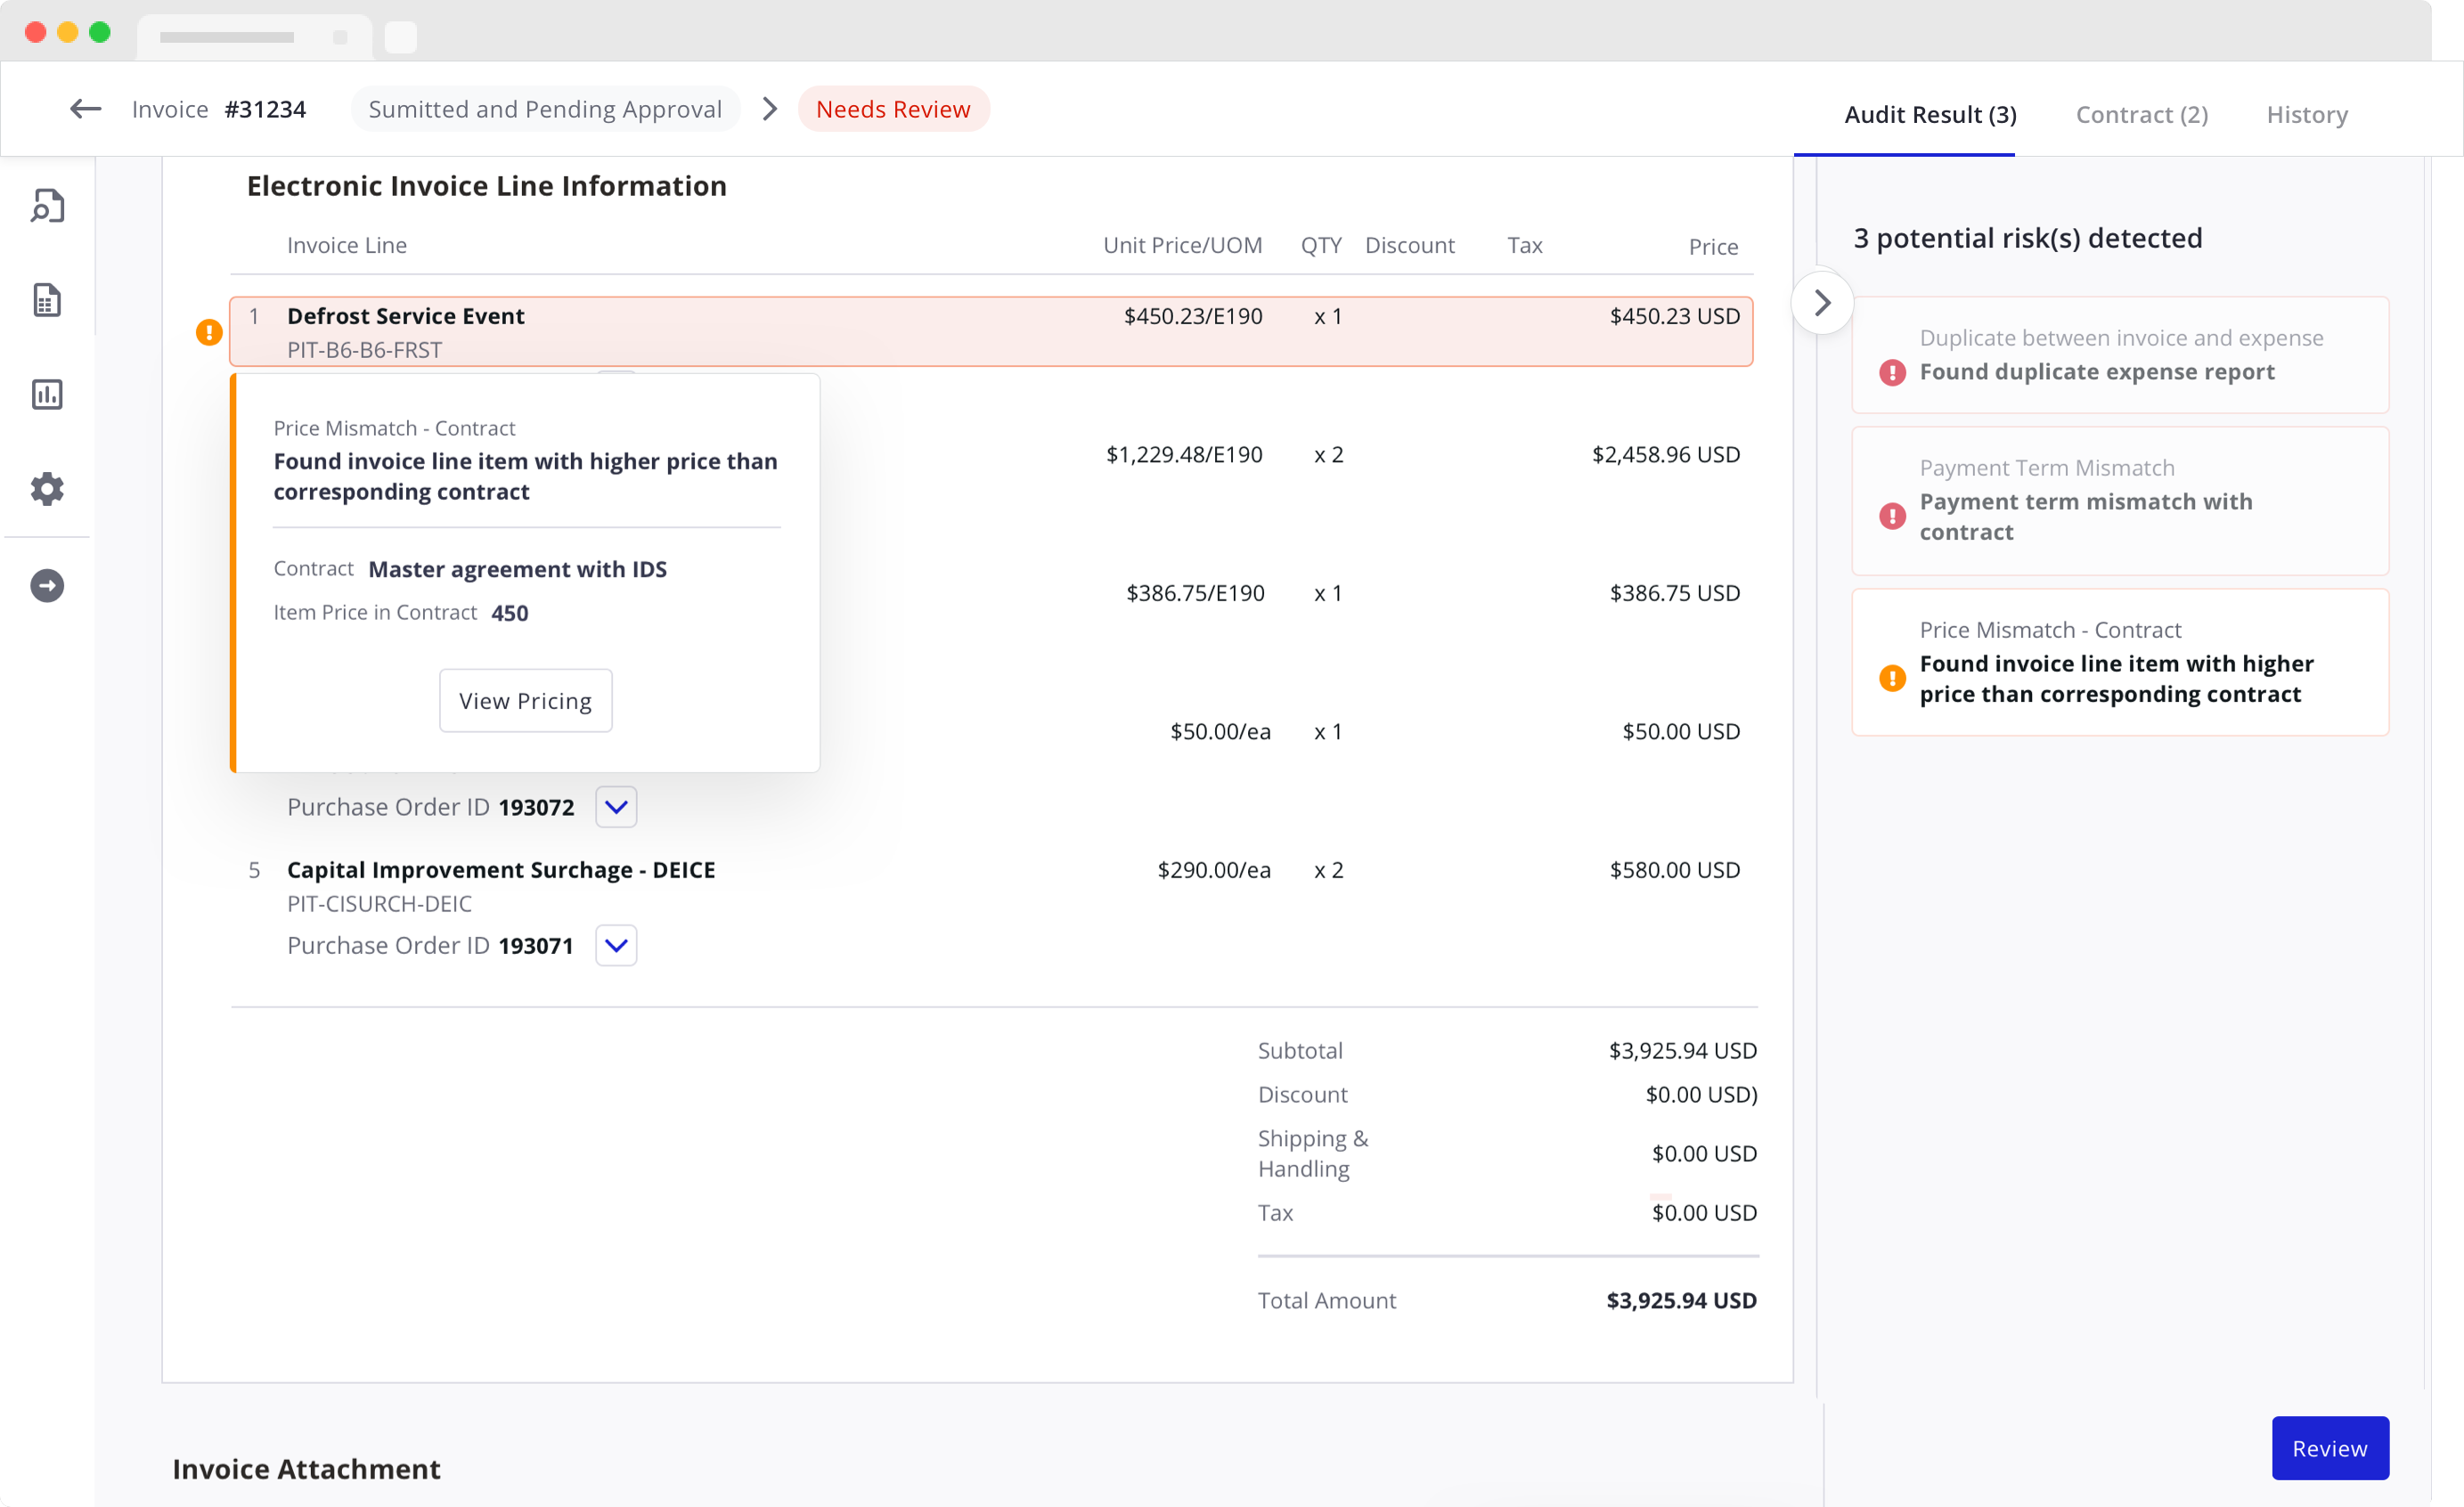Click the $50.00/ea unit price
Viewport: 2464px width, 1507px height.
point(1220,732)
